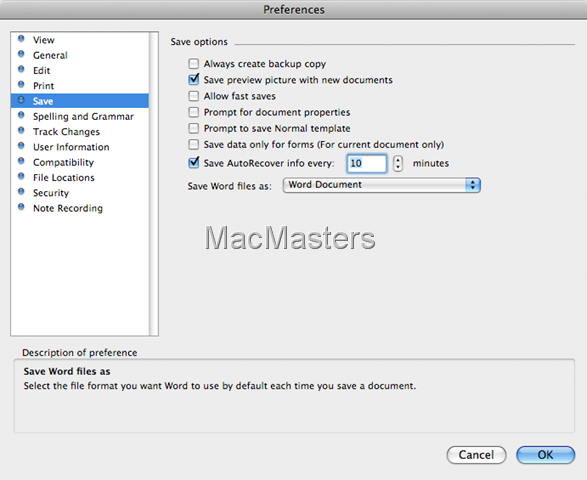Enable Save data only for forms
587x480 pixels.
click(194, 145)
